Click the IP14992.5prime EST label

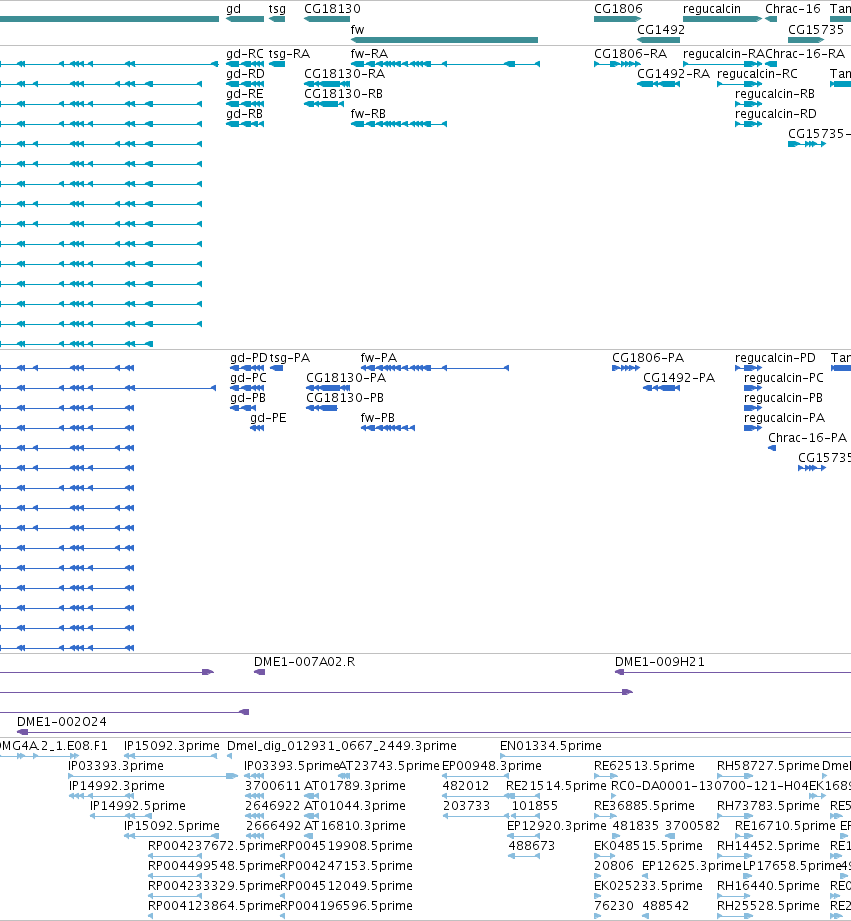(138, 806)
